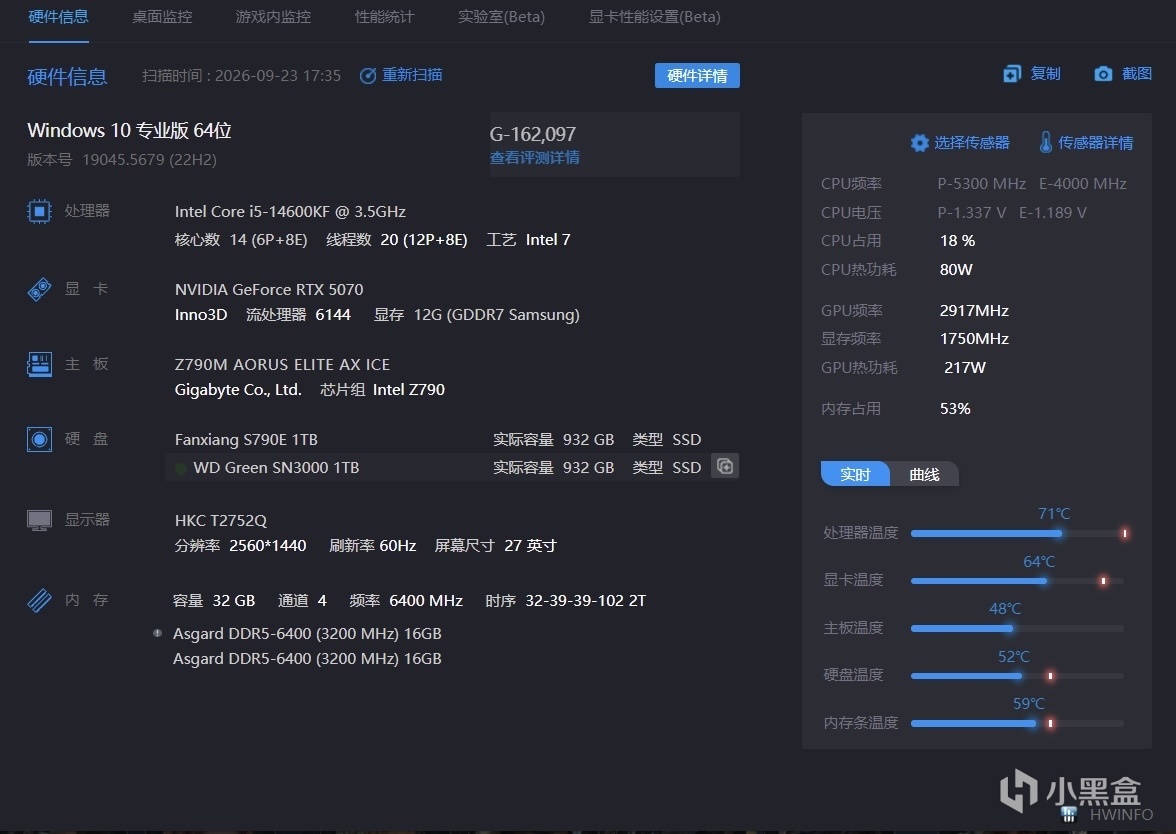Open 传感器详情 thermometer link
The width and height of the screenshot is (1176, 834).
pos(1046,142)
